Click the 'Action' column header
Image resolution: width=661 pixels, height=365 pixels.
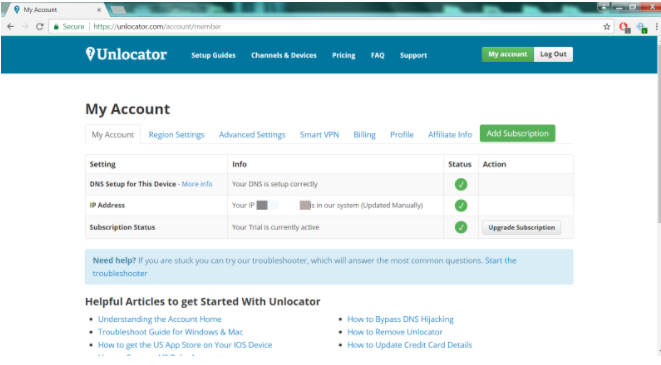coord(494,164)
